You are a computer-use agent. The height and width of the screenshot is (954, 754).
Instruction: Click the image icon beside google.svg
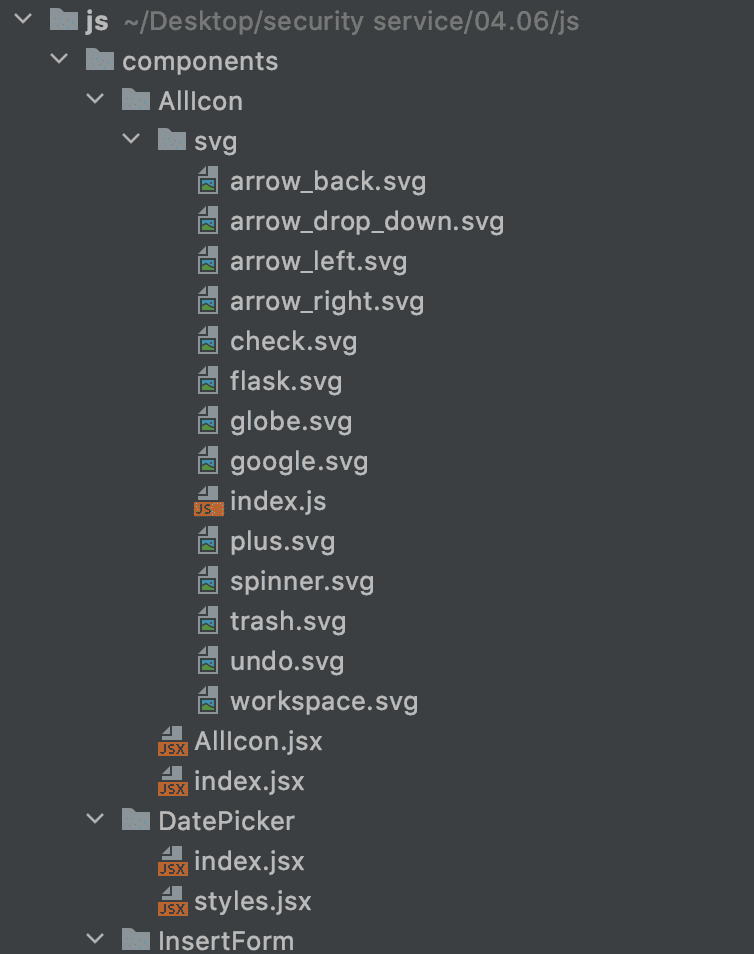coord(207,461)
